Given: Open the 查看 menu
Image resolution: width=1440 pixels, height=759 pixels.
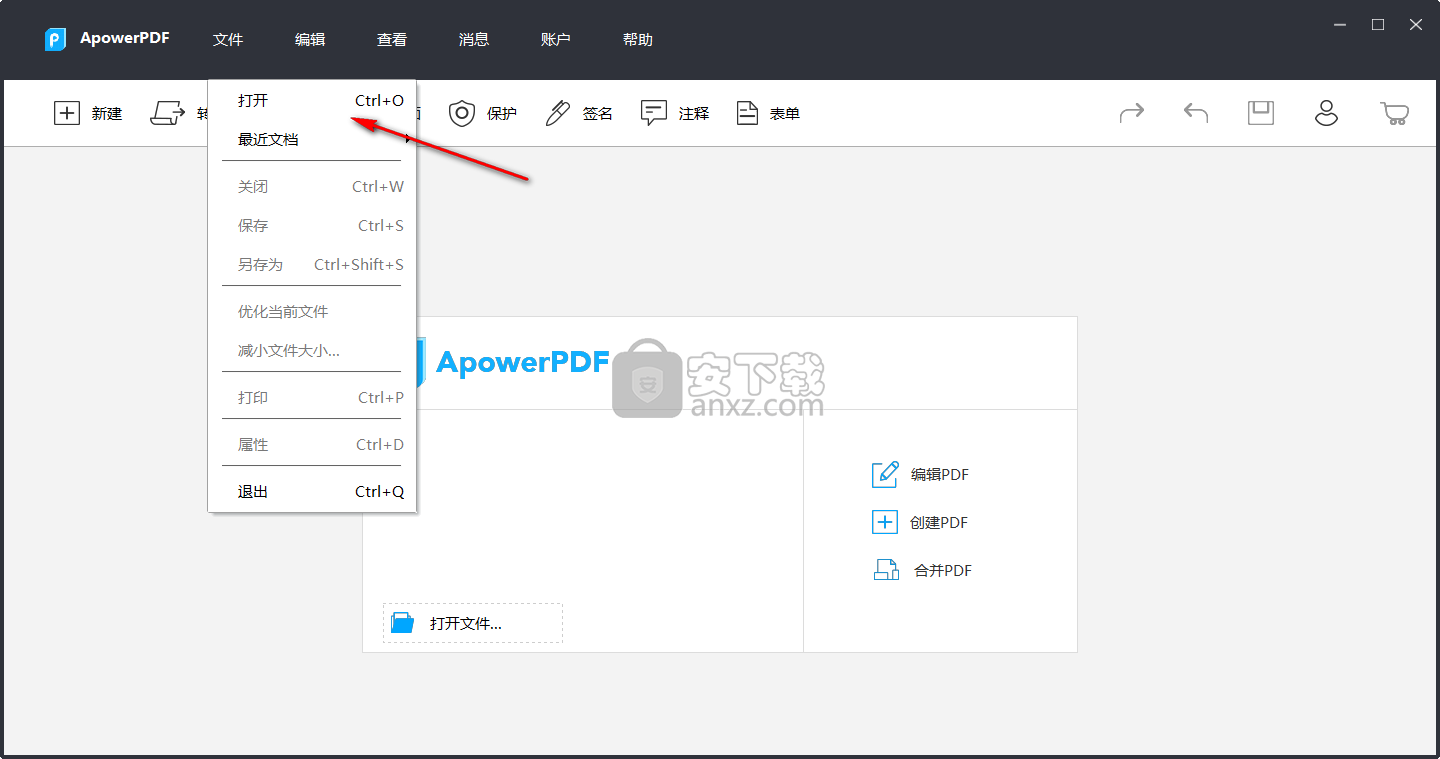Looking at the screenshot, I should coord(392,40).
